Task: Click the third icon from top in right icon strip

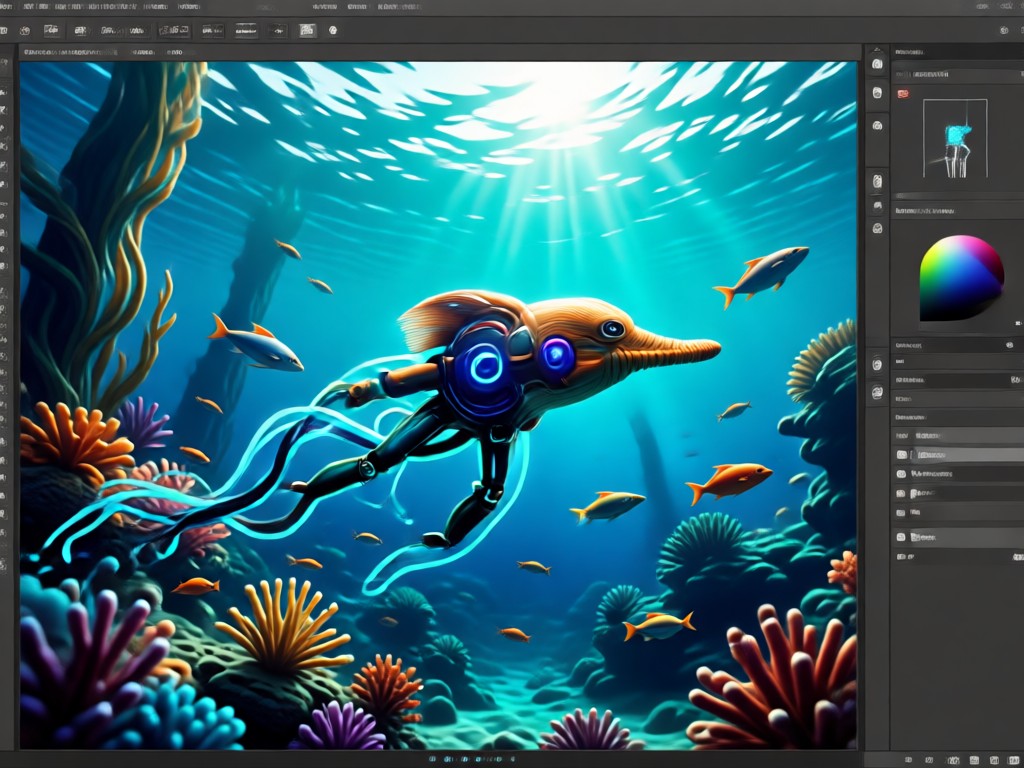Action: click(x=877, y=125)
